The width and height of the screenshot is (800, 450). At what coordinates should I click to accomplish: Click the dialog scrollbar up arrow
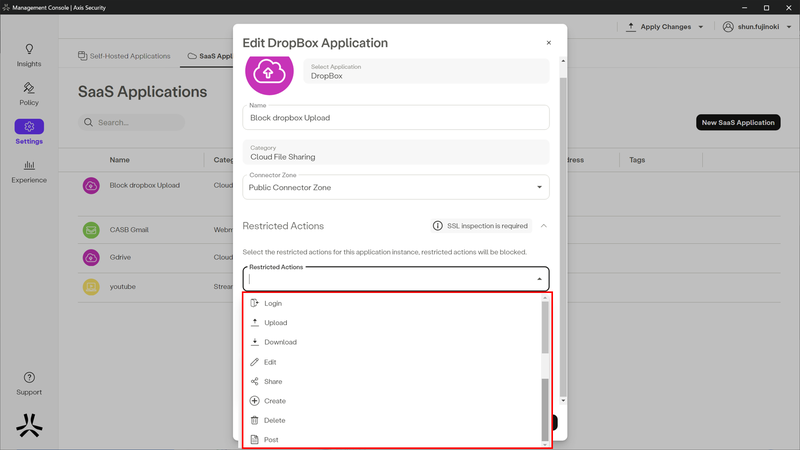click(x=563, y=61)
